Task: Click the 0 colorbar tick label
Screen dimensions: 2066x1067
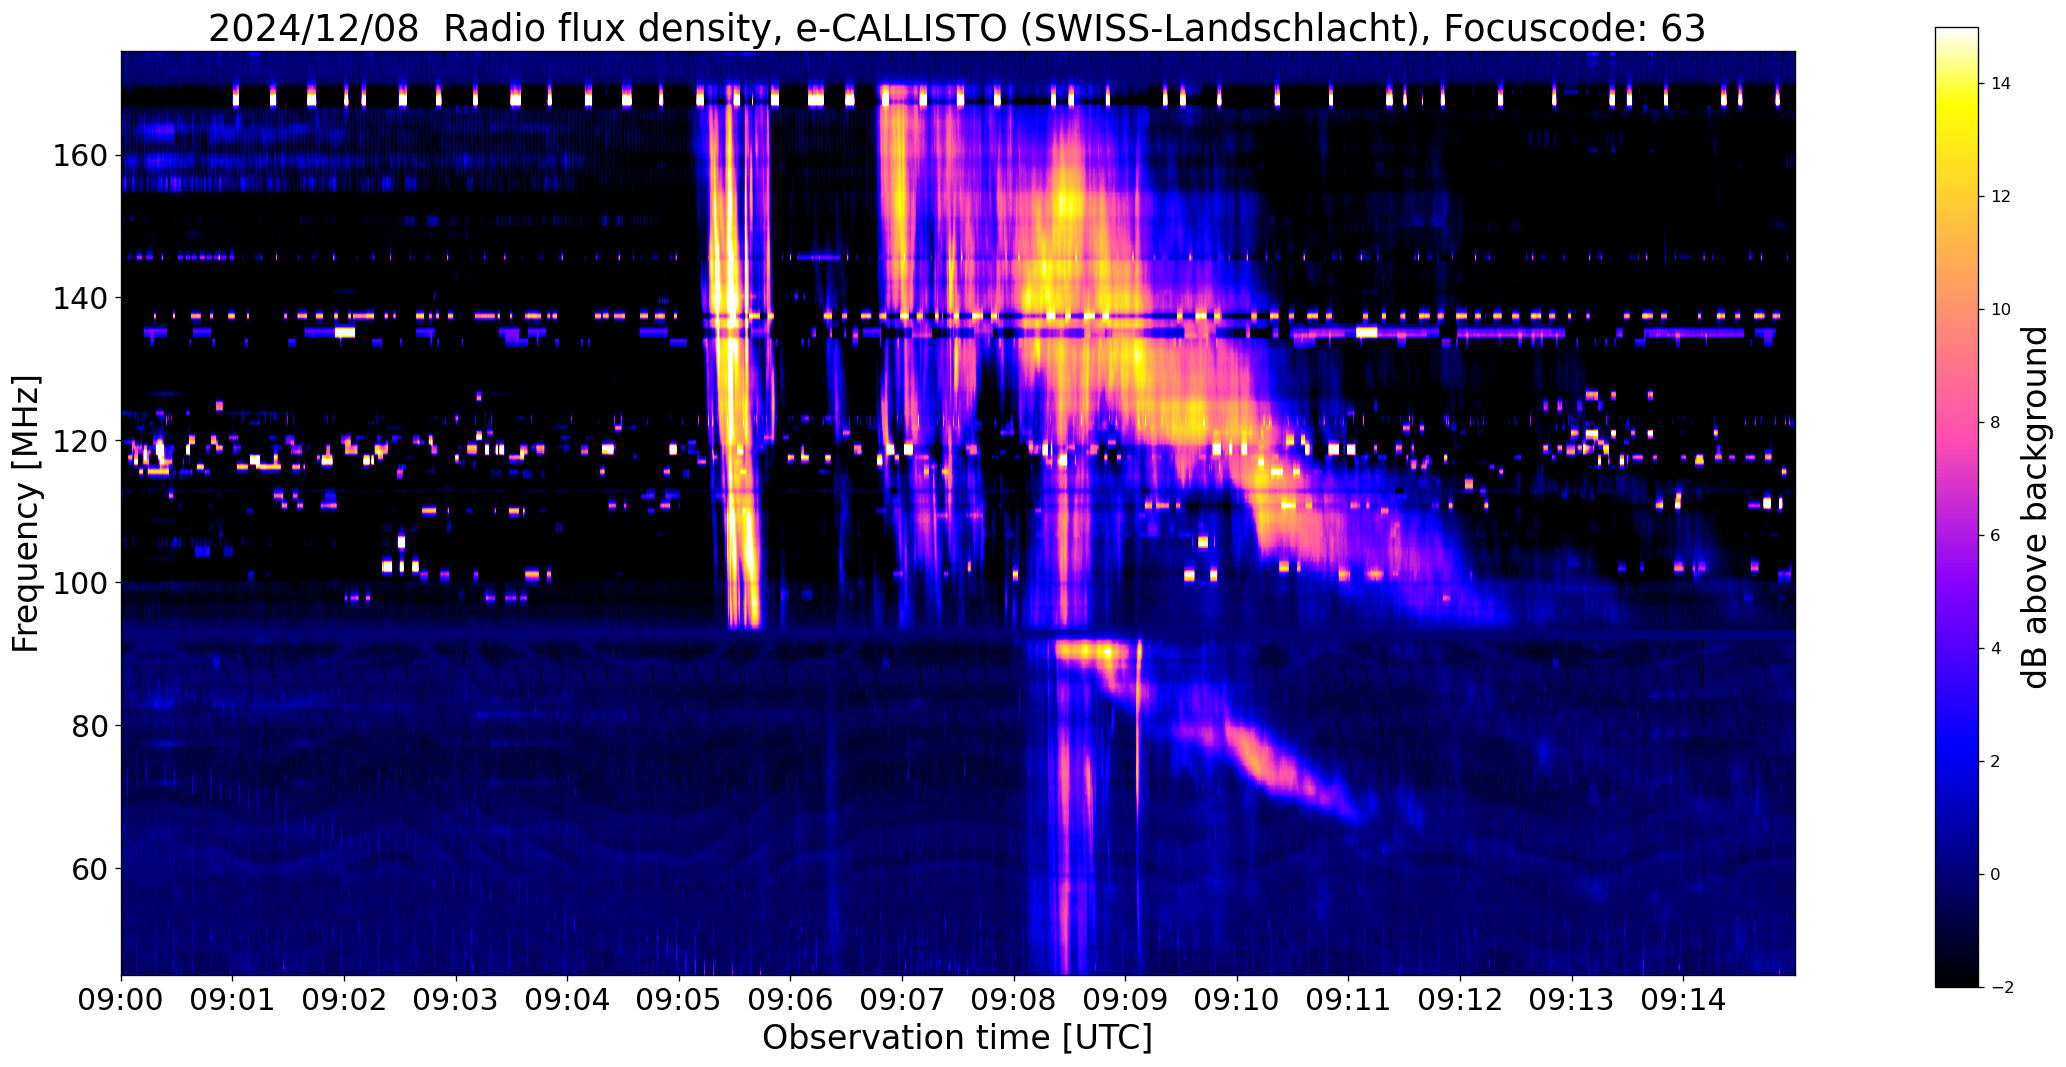Action: 1996,875
